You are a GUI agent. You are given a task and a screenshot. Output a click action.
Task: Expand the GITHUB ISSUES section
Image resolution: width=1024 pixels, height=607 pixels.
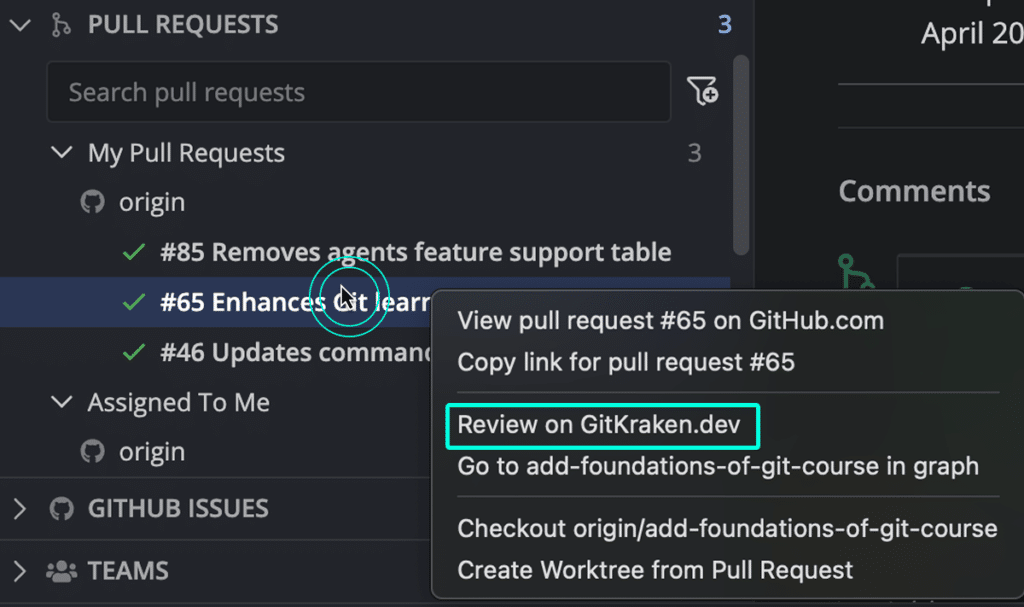tap(20, 508)
